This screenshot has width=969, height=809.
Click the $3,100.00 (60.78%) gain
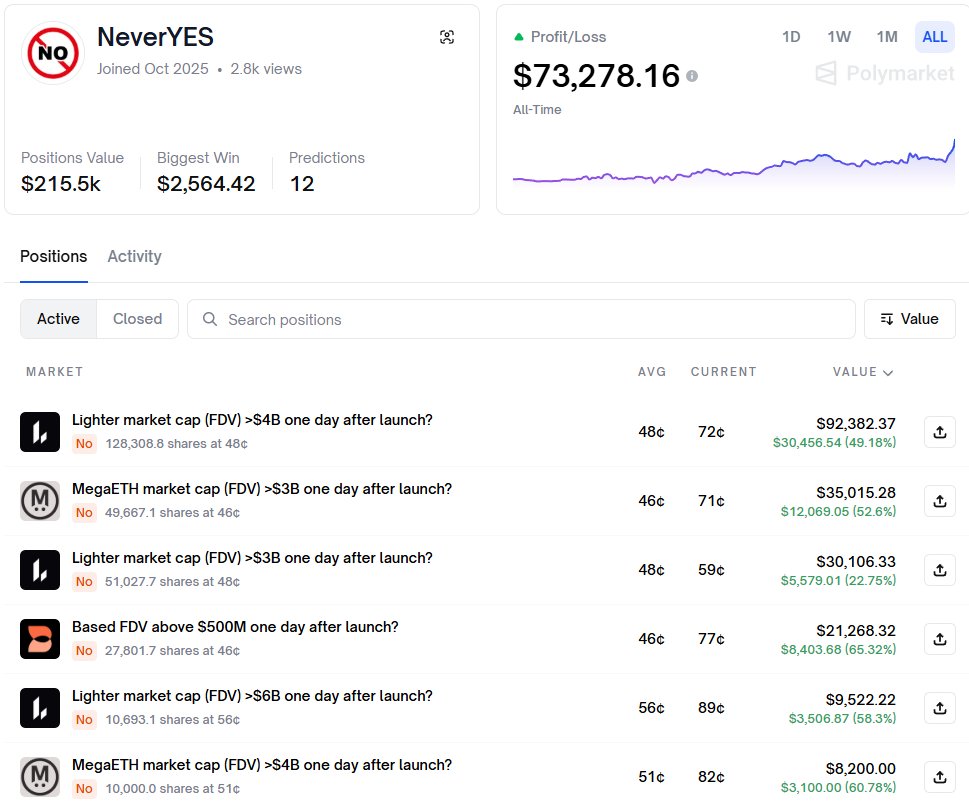point(838,788)
